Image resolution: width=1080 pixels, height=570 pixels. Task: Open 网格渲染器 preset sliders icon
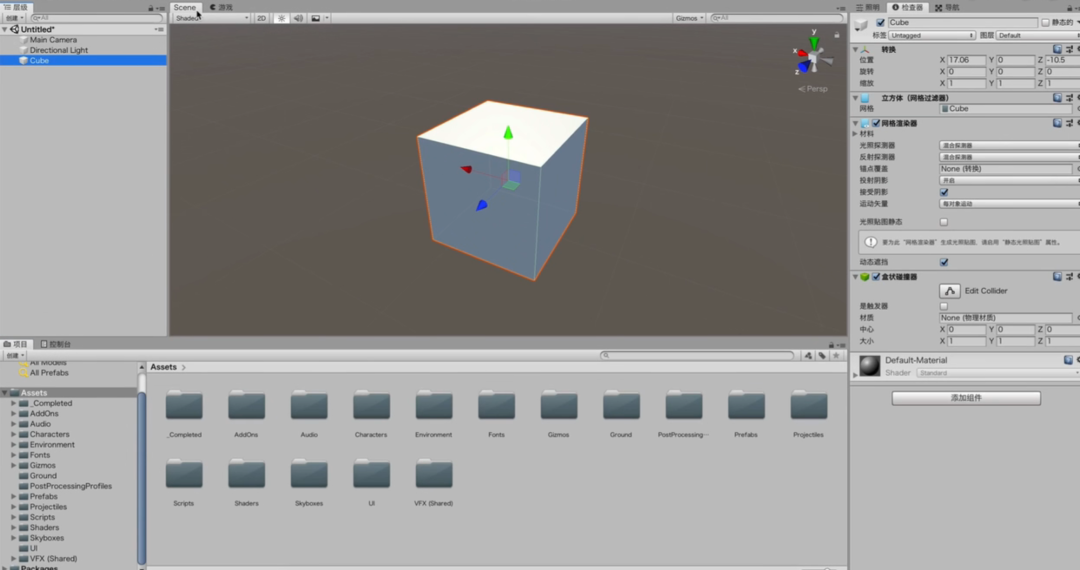[x=1069, y=123]
